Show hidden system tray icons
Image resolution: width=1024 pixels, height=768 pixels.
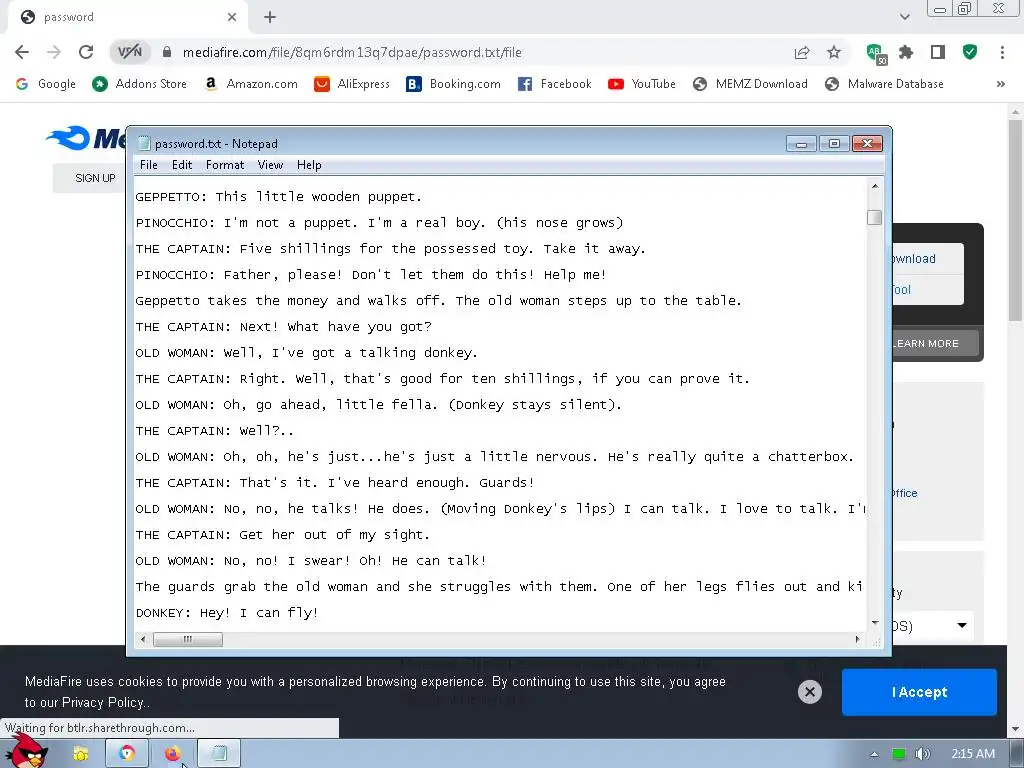coord(874,754)
